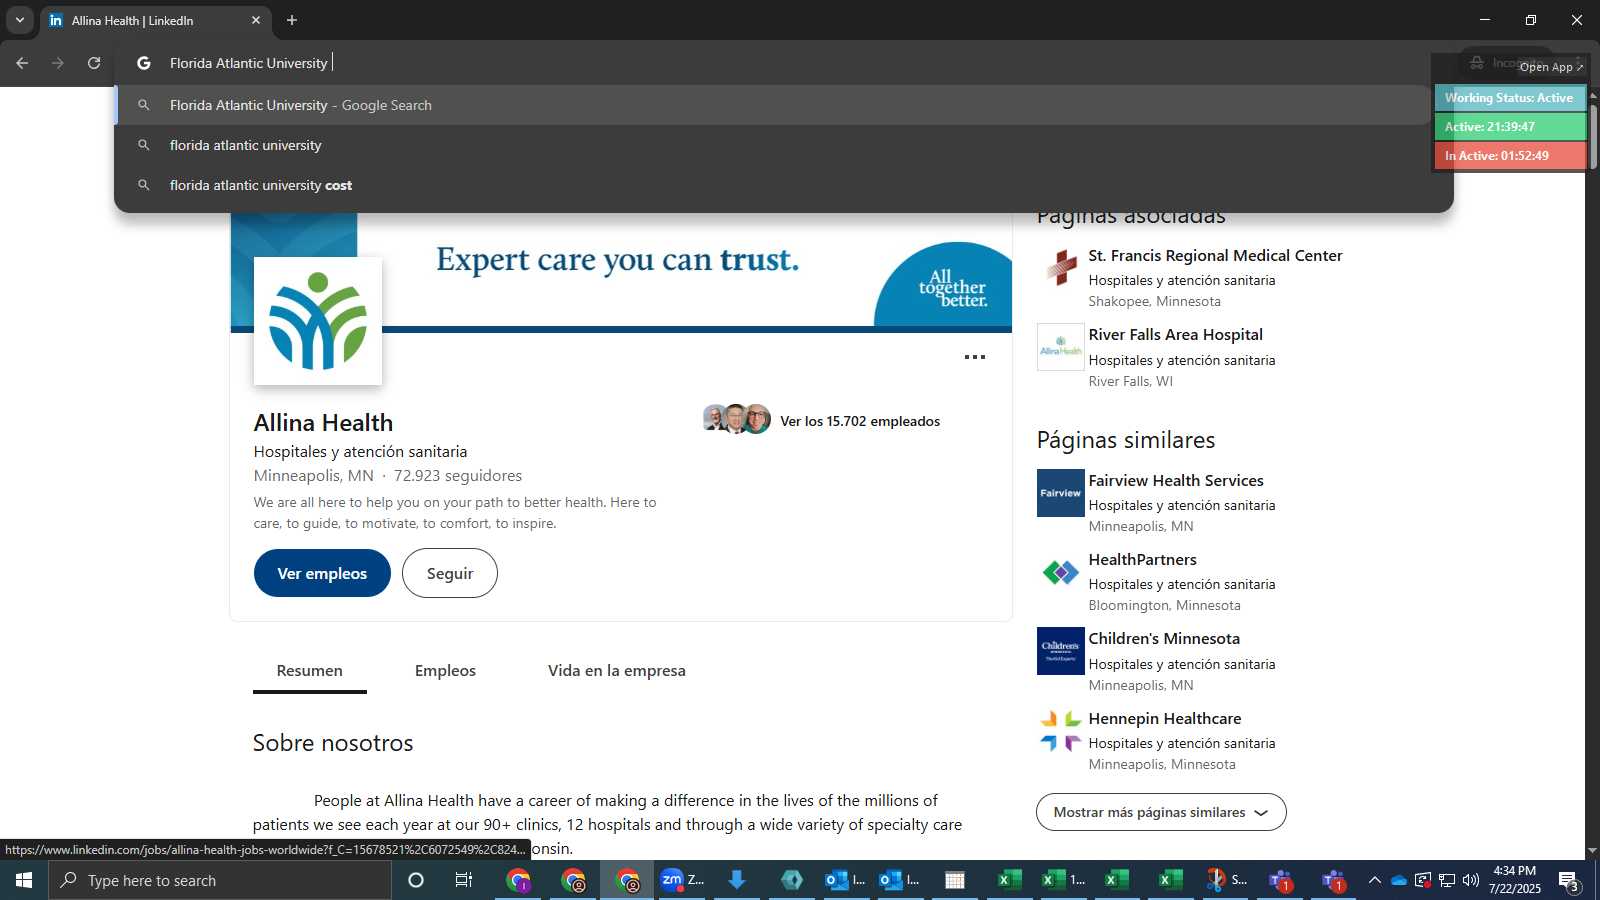Click the Fairview logo icon
Screen dimensions: 1600x900
(1061, 493)
